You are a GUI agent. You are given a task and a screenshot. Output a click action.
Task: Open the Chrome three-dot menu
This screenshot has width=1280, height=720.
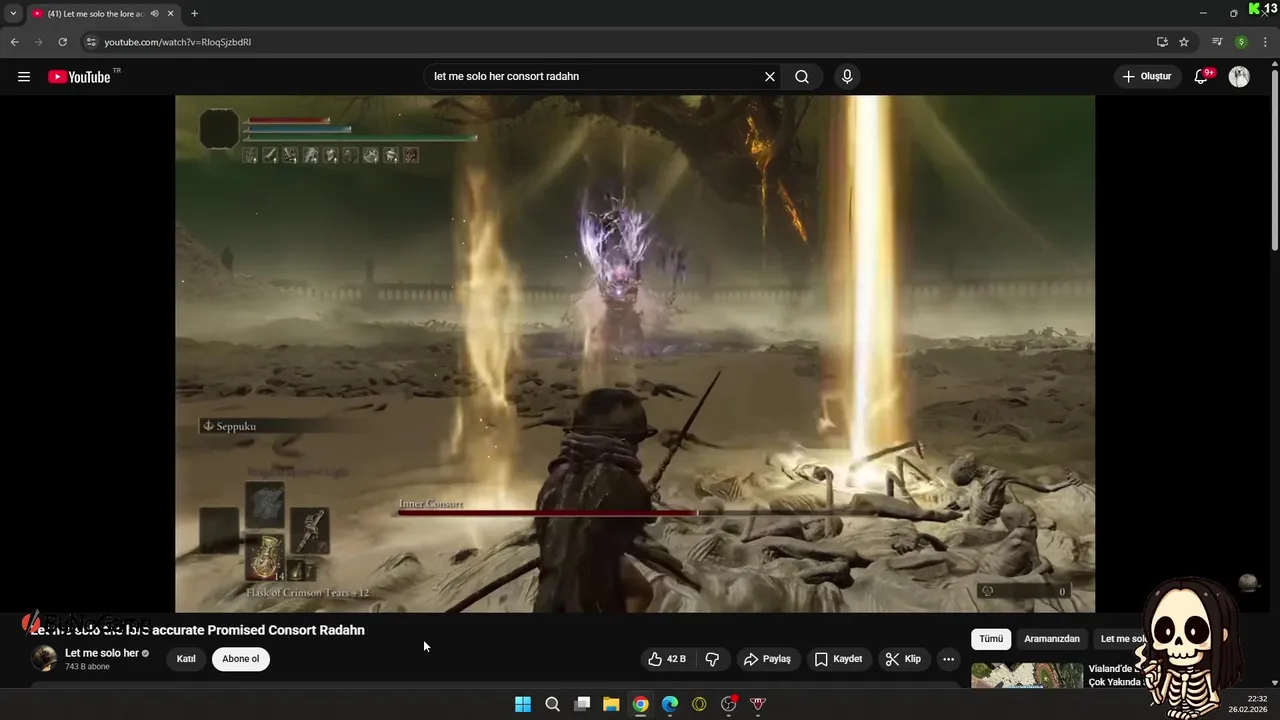(x=1265, y=42)
